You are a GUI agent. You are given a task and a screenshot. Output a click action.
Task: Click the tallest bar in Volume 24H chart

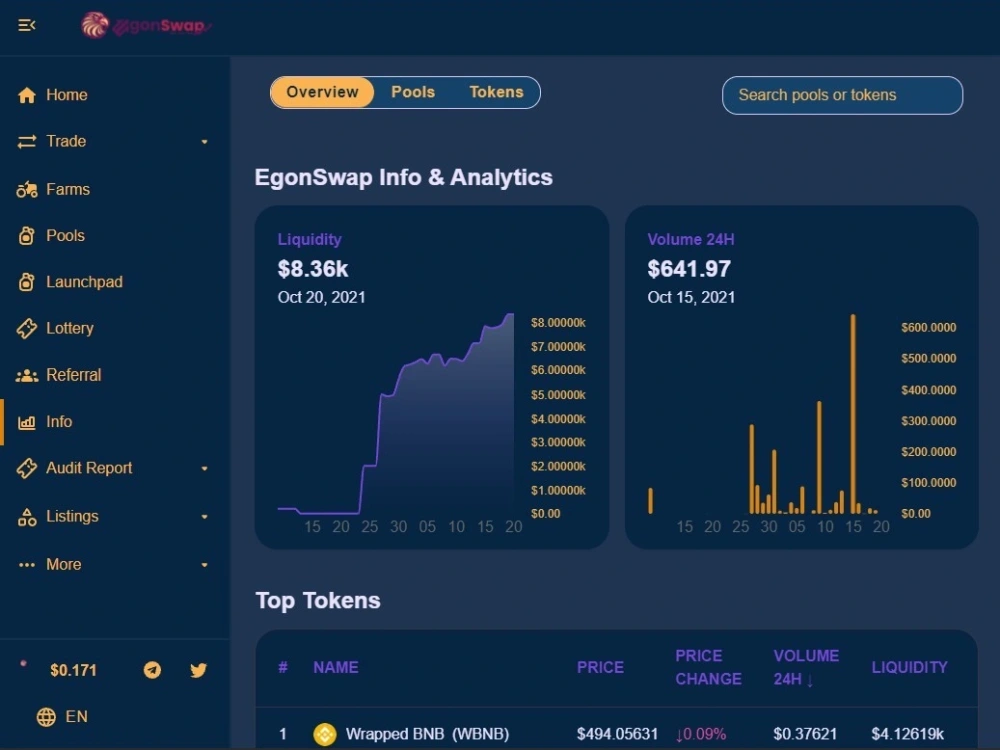pyautogui.click(x=853, y=414)
